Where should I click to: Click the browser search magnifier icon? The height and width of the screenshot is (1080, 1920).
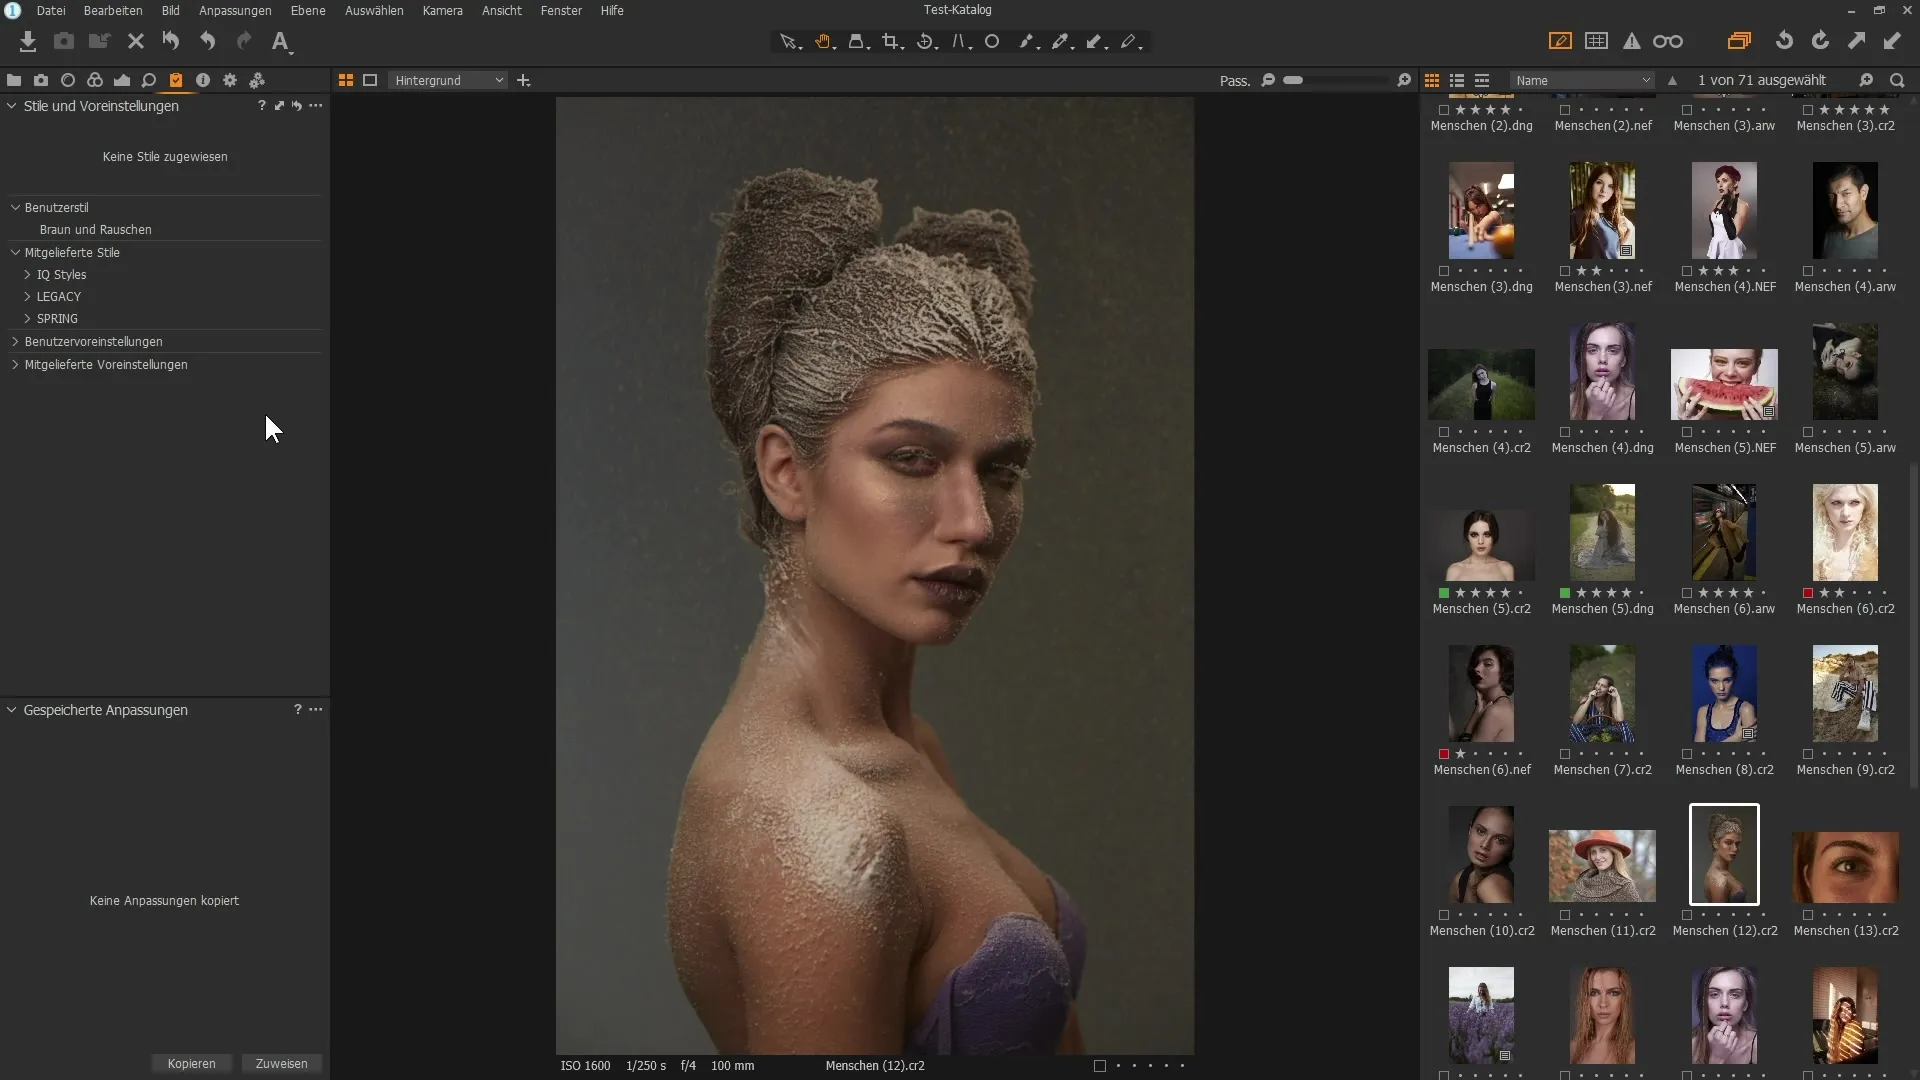click(1897, 80)
